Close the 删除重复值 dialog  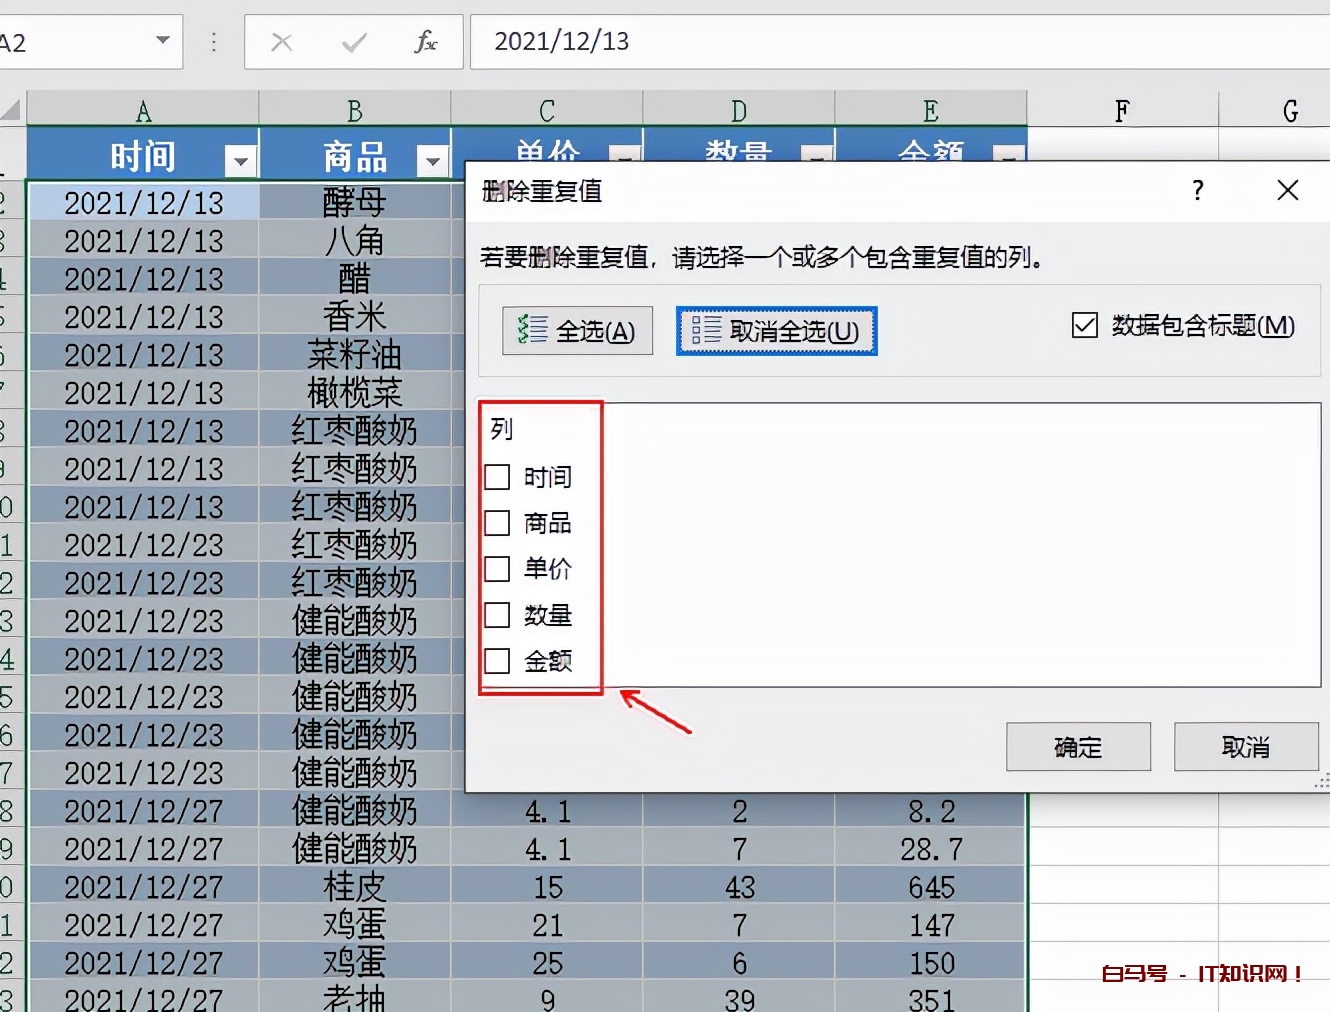tap(1287, 190)
